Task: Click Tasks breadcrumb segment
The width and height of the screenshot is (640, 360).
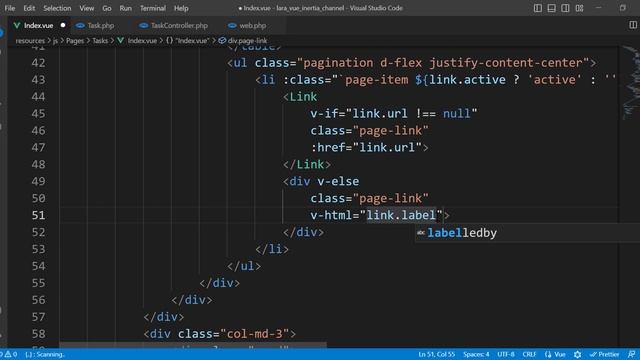Action: point(100,40)
